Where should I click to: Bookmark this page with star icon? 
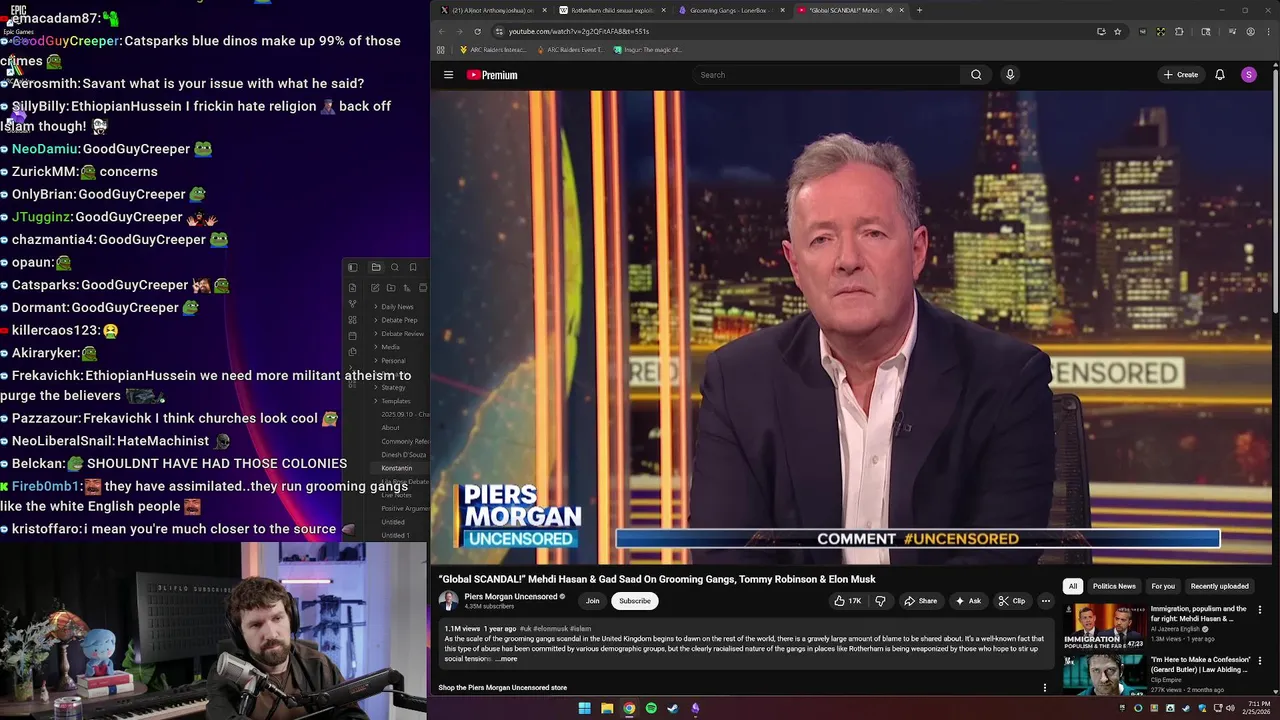pos(1118,31)
